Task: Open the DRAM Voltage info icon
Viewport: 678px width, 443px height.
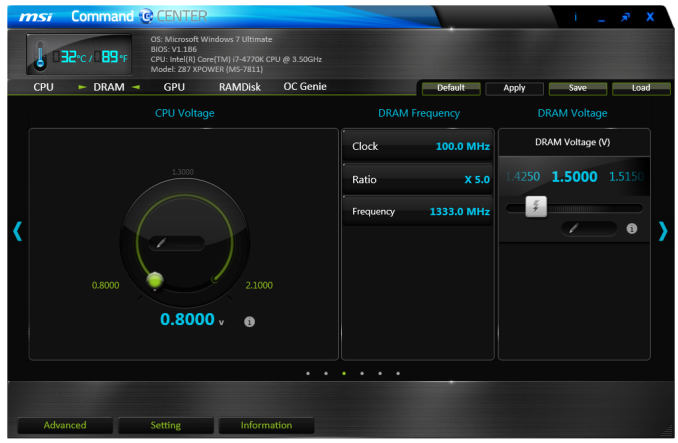Action: (x=632, y=229)
